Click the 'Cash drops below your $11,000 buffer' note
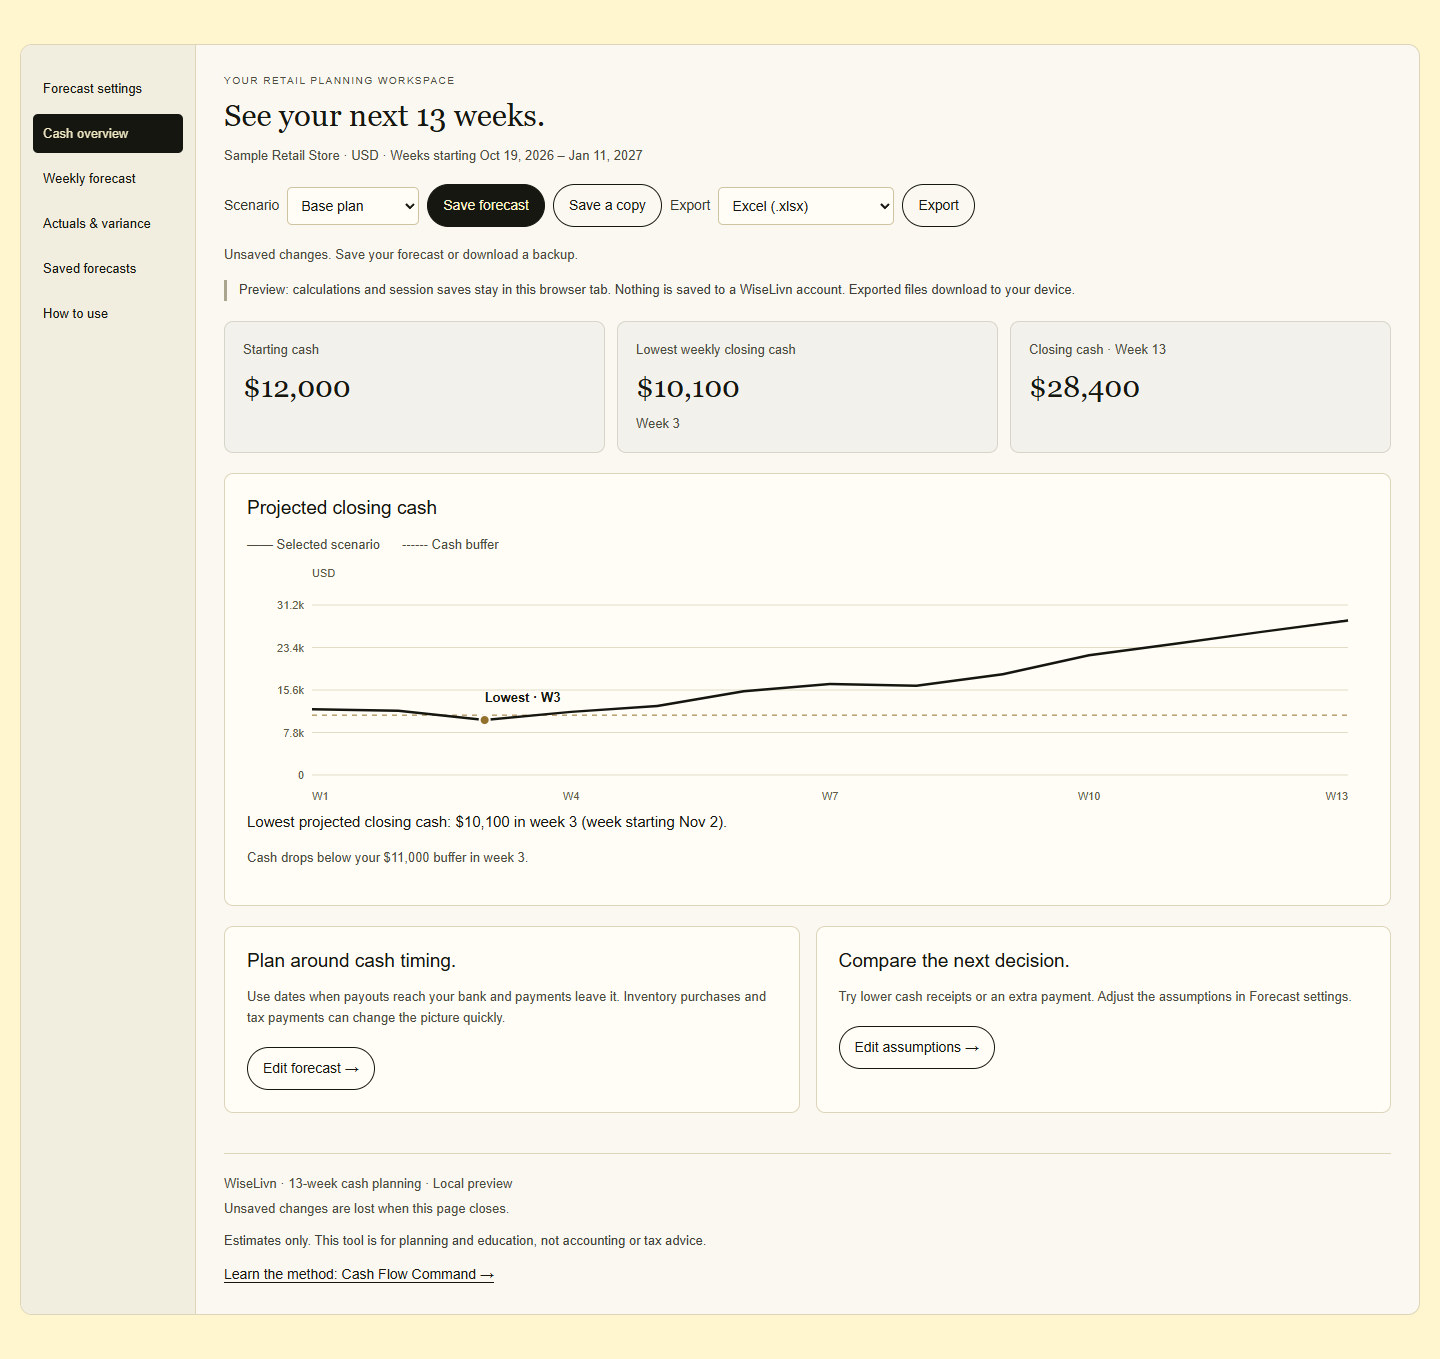 tap(387, 858)
